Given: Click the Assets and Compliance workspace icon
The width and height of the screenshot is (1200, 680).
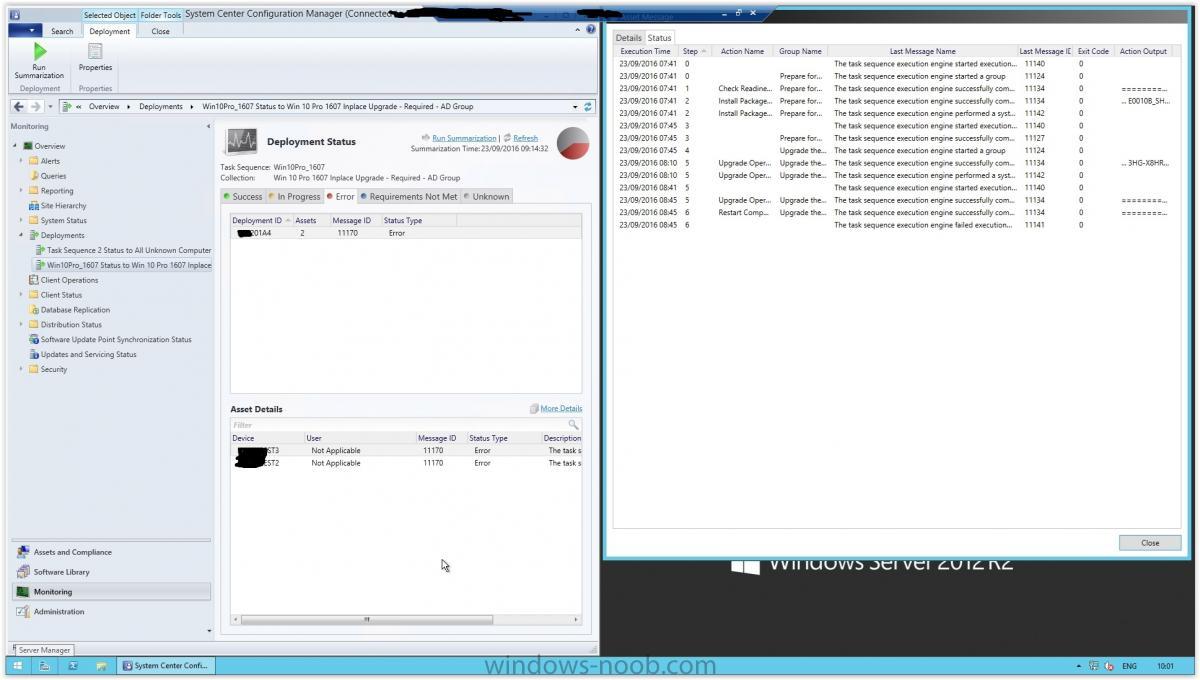Looking at the screenshot, I should [x=23, y=552].
